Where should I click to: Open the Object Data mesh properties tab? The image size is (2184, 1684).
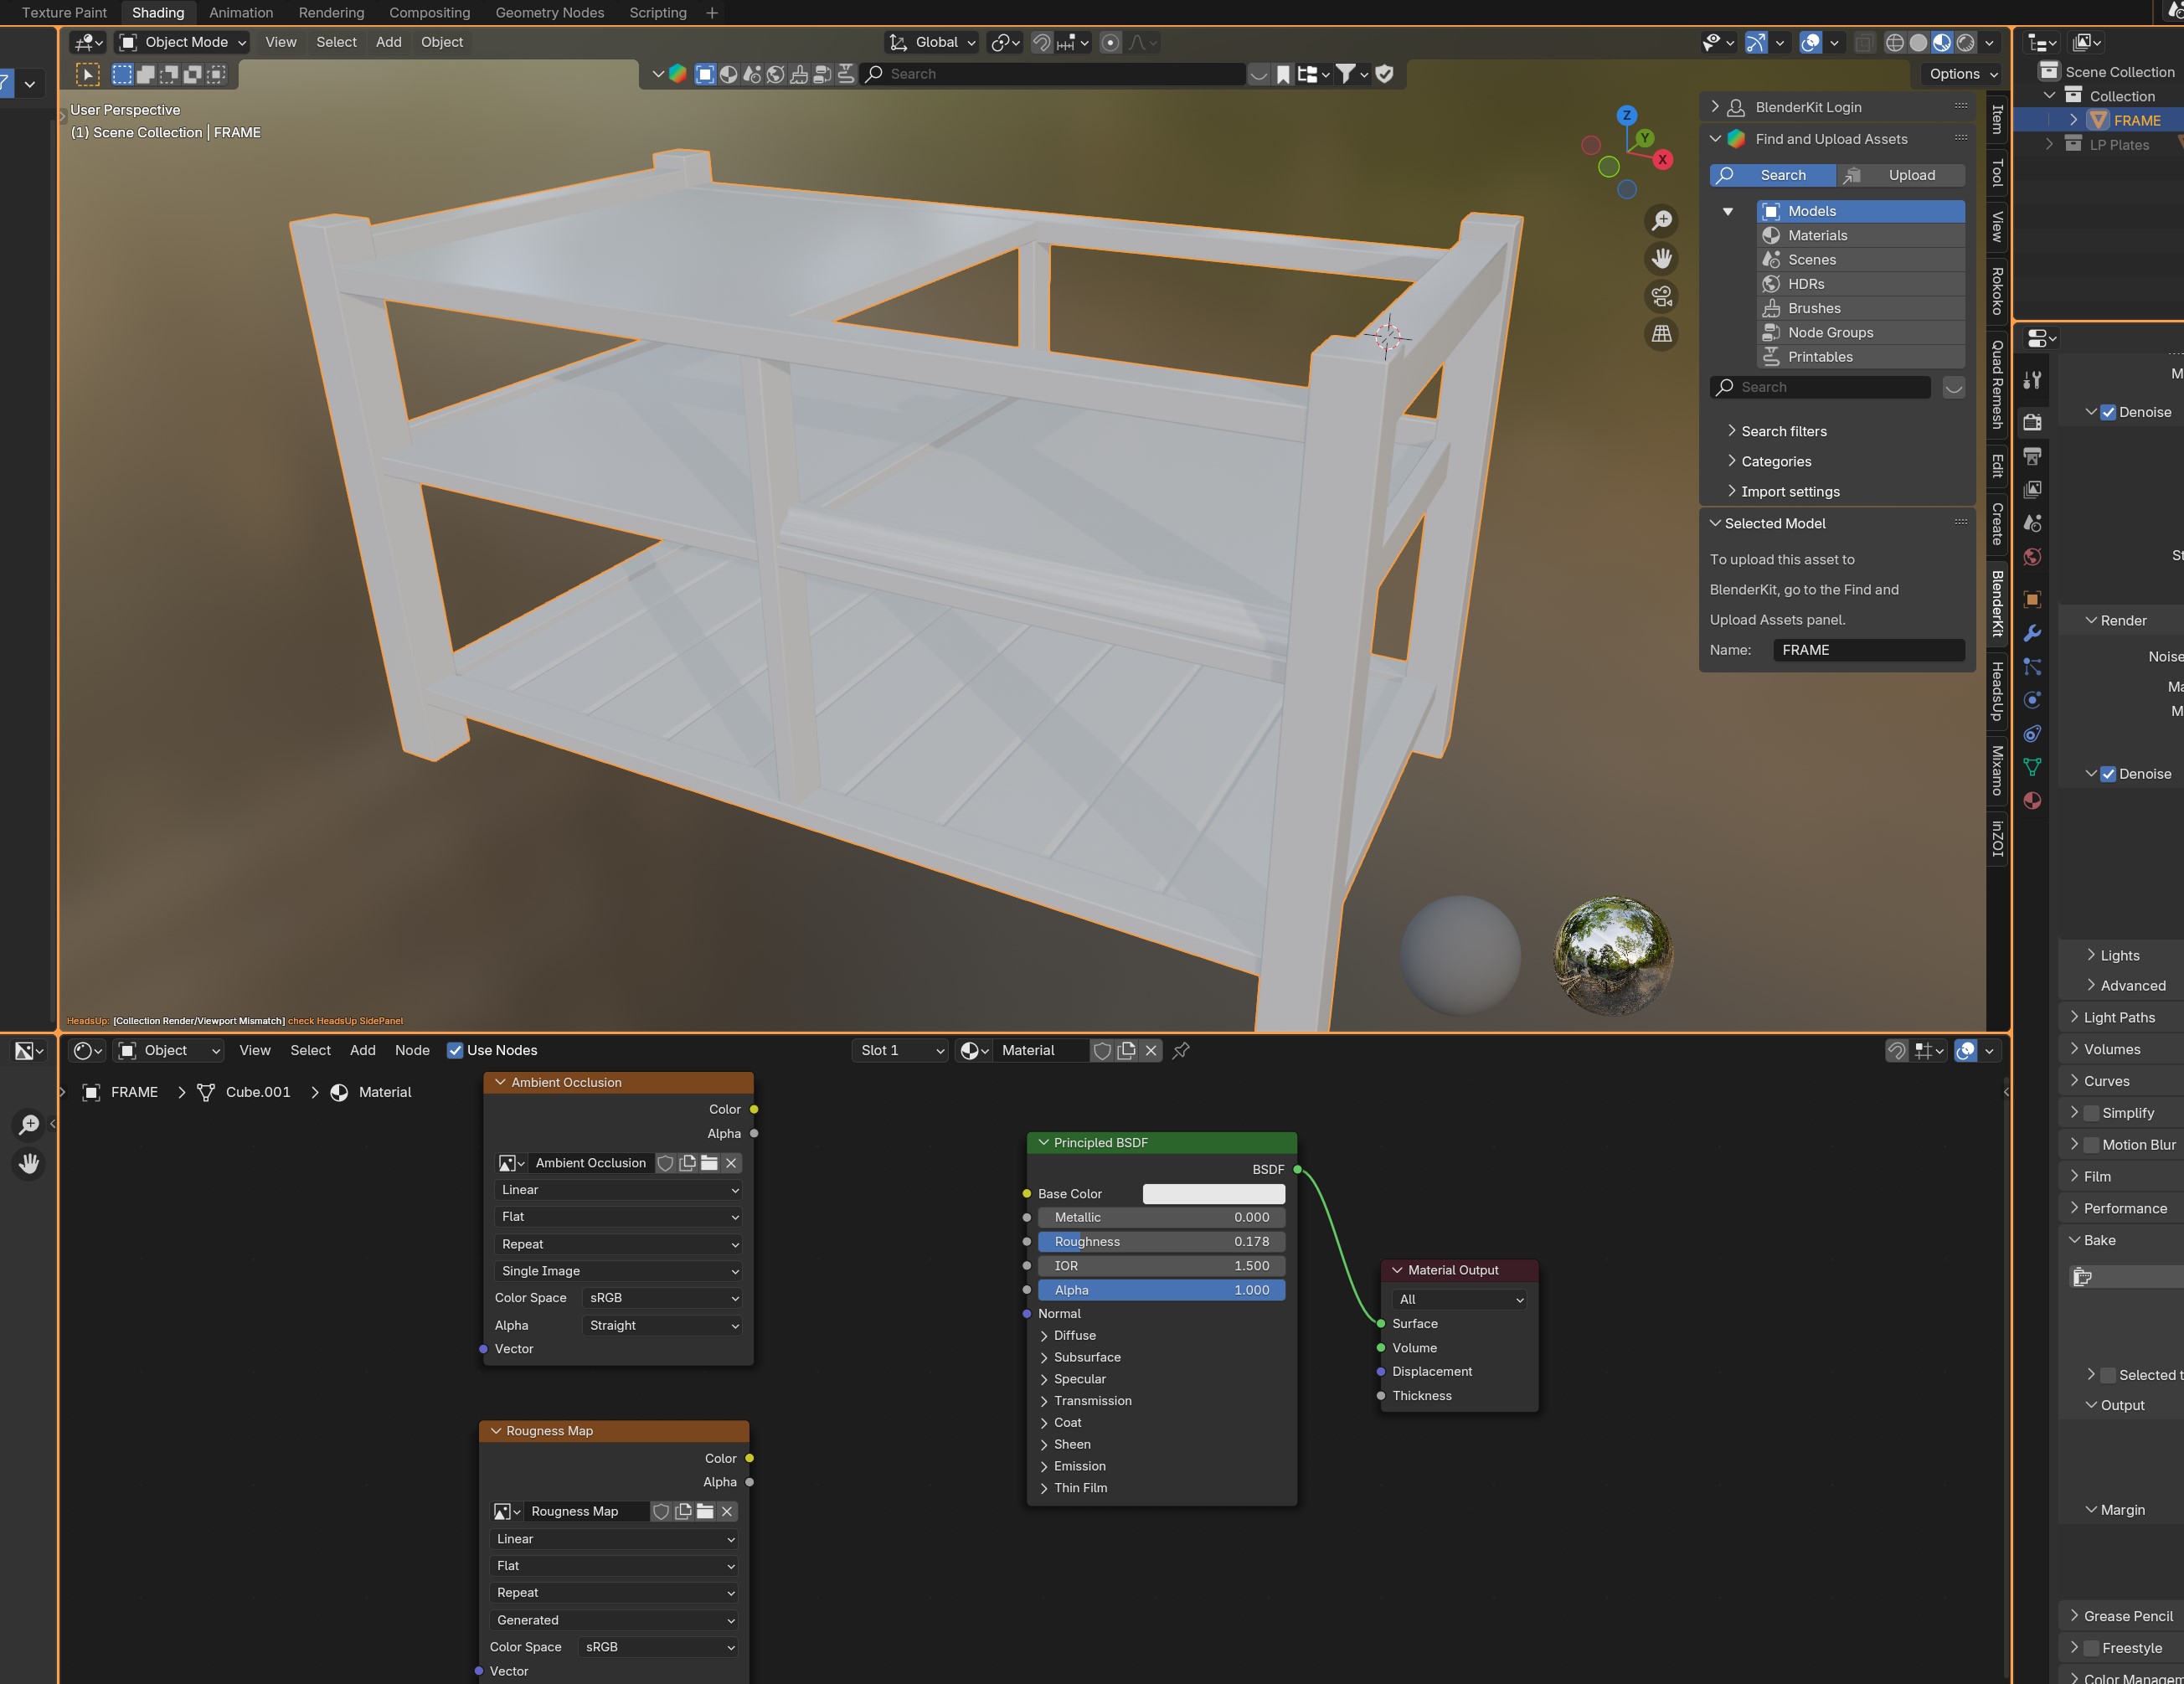(2032, 767)
